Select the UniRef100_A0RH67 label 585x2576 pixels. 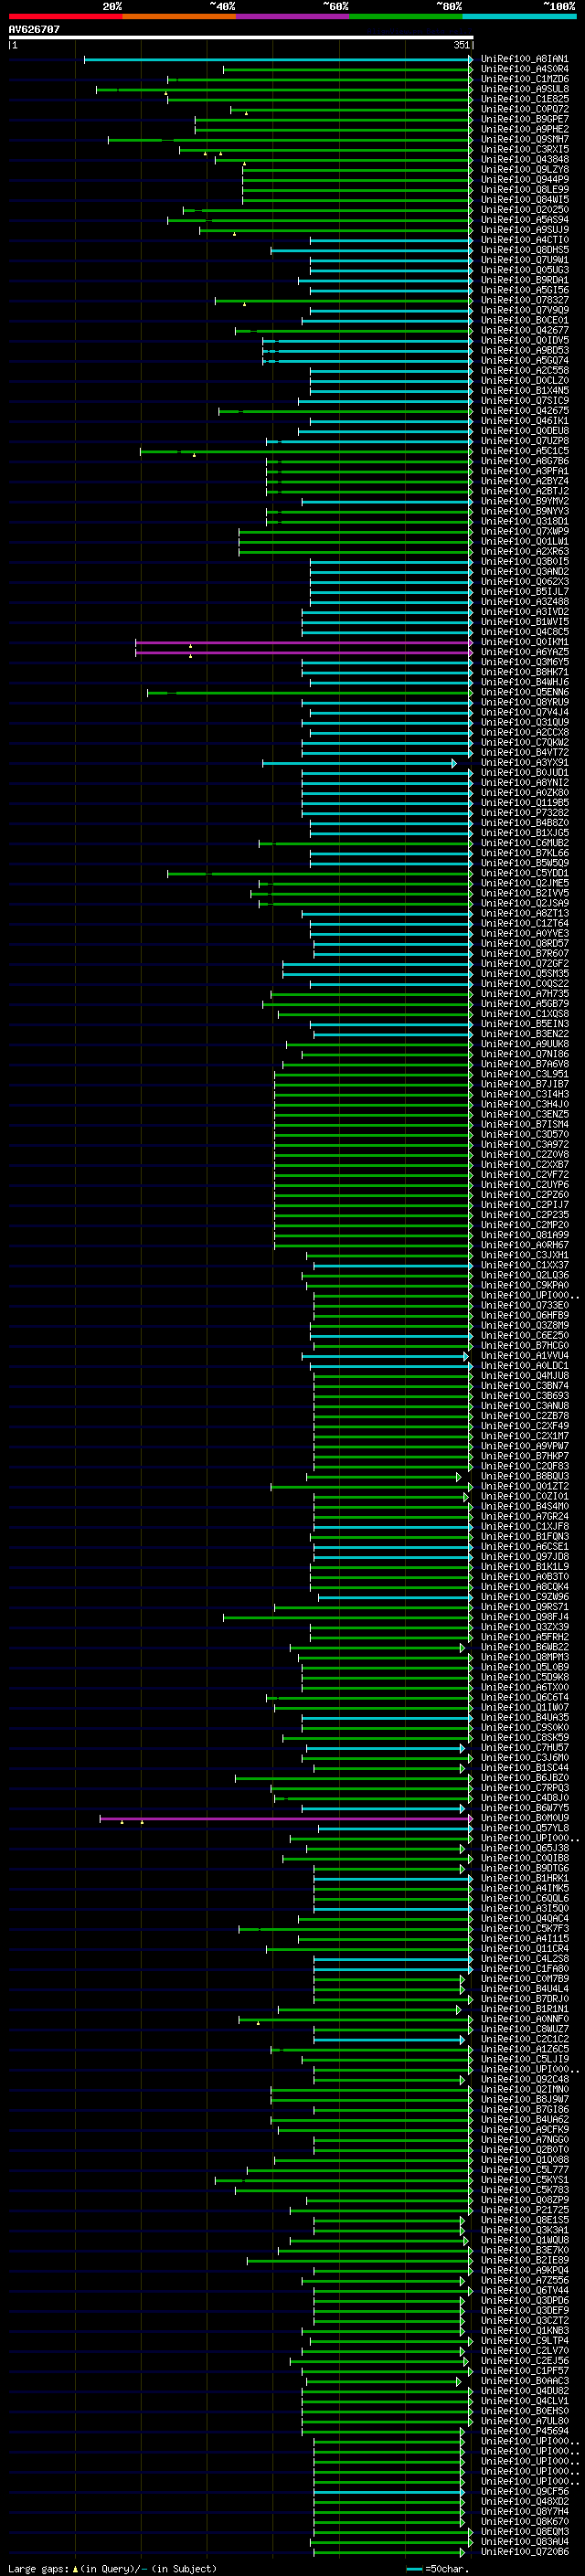click(524, 1244)
